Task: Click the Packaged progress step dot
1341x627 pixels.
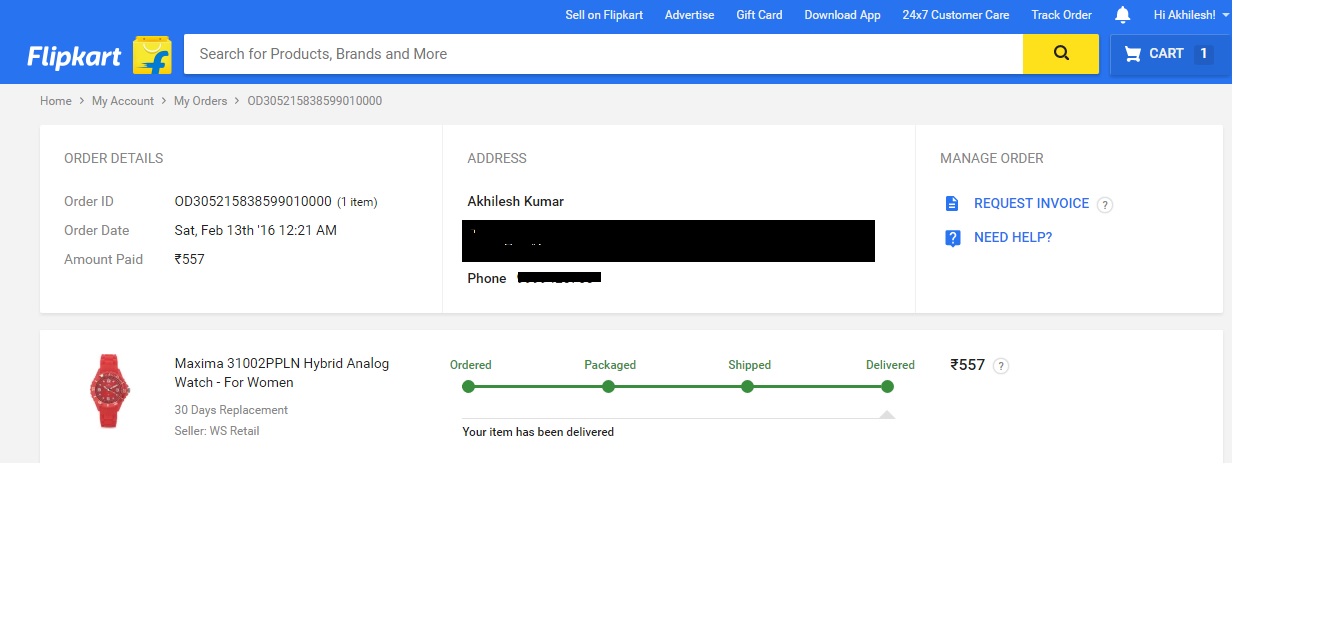Action: click(x=608, y=387)
